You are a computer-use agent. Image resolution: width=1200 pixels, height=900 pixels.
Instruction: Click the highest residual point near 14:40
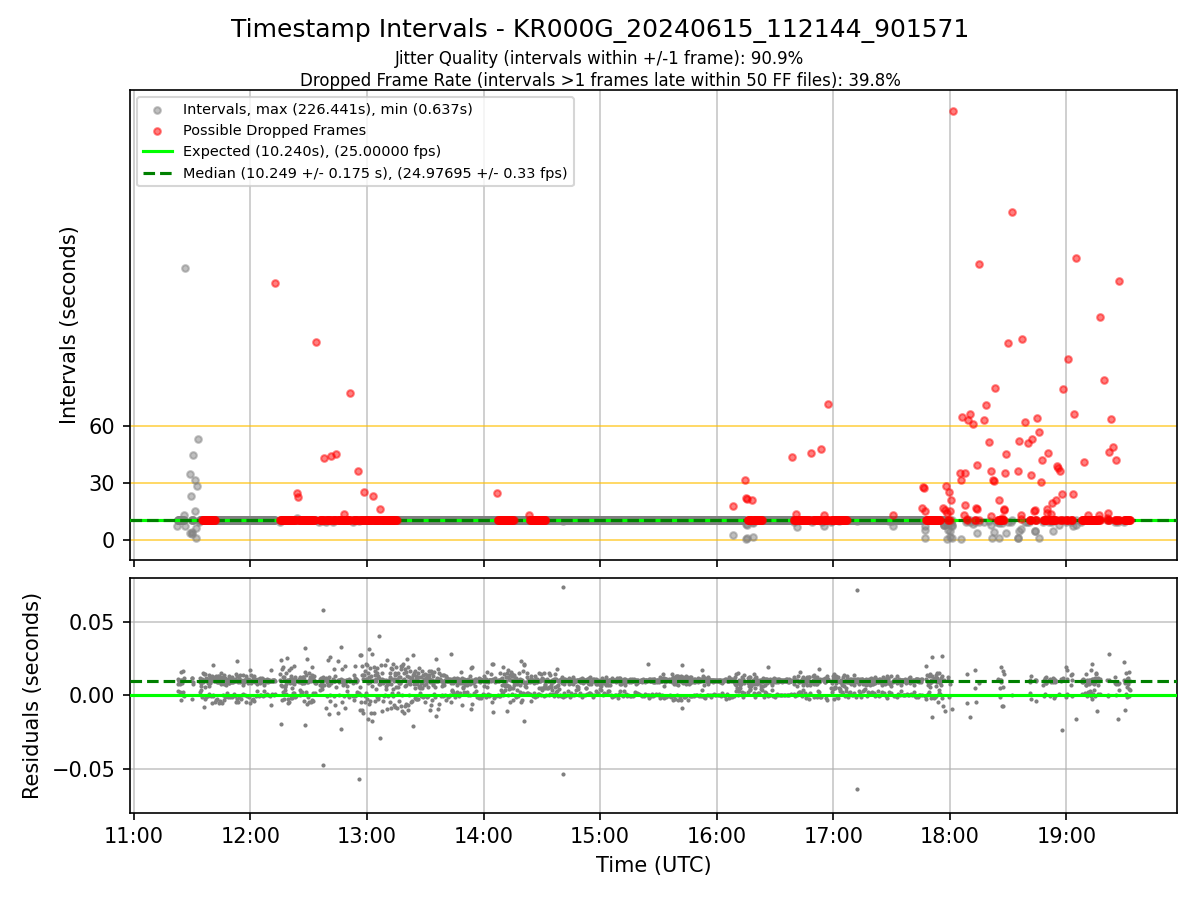click(x=563, y=587)
